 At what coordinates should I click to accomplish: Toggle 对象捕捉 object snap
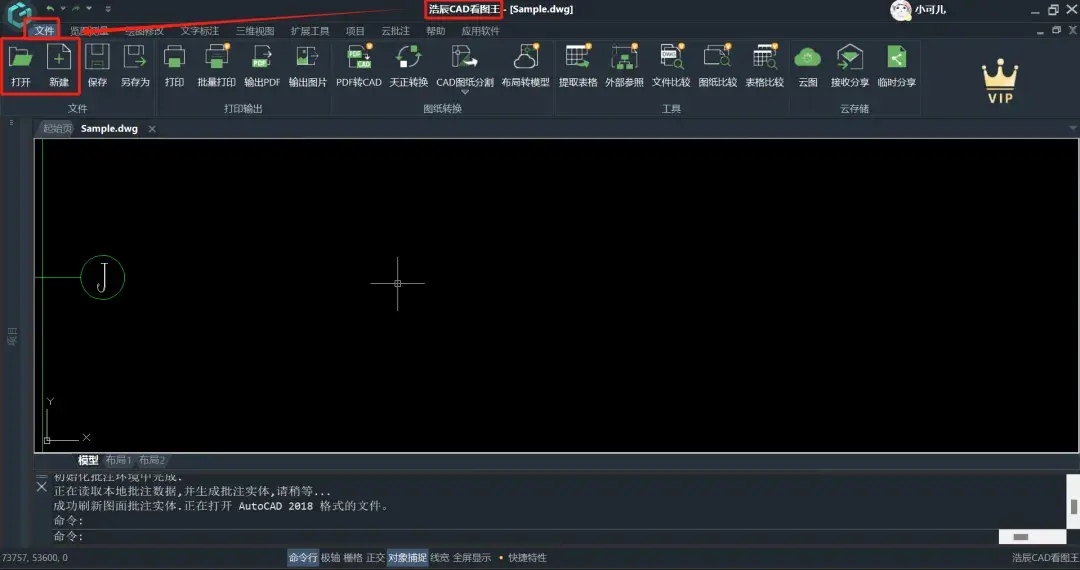pos(407,558)
